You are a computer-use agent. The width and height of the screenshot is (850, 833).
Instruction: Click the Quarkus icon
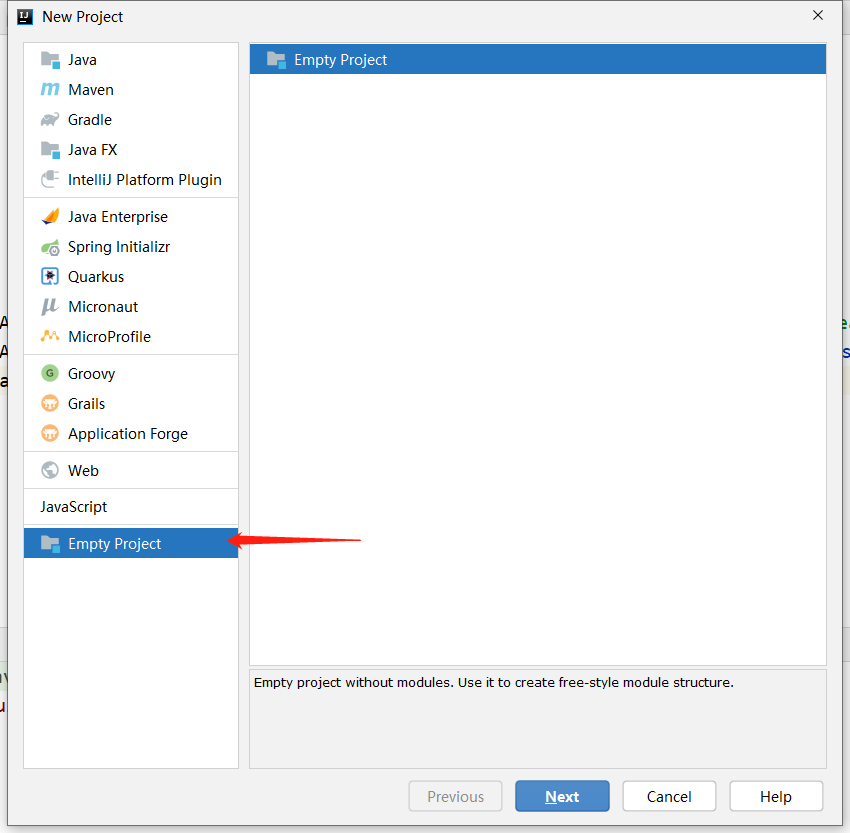tap(50, 276)
